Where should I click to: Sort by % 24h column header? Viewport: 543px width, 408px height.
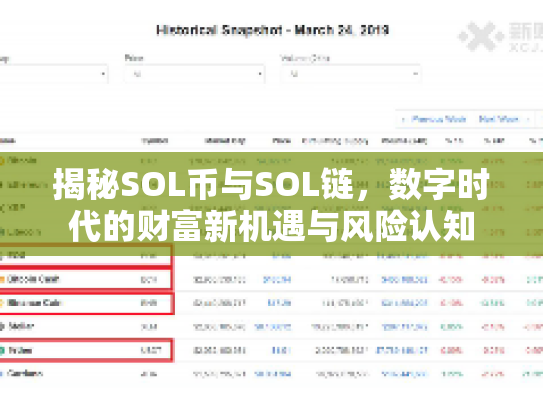tap(494, 141)
